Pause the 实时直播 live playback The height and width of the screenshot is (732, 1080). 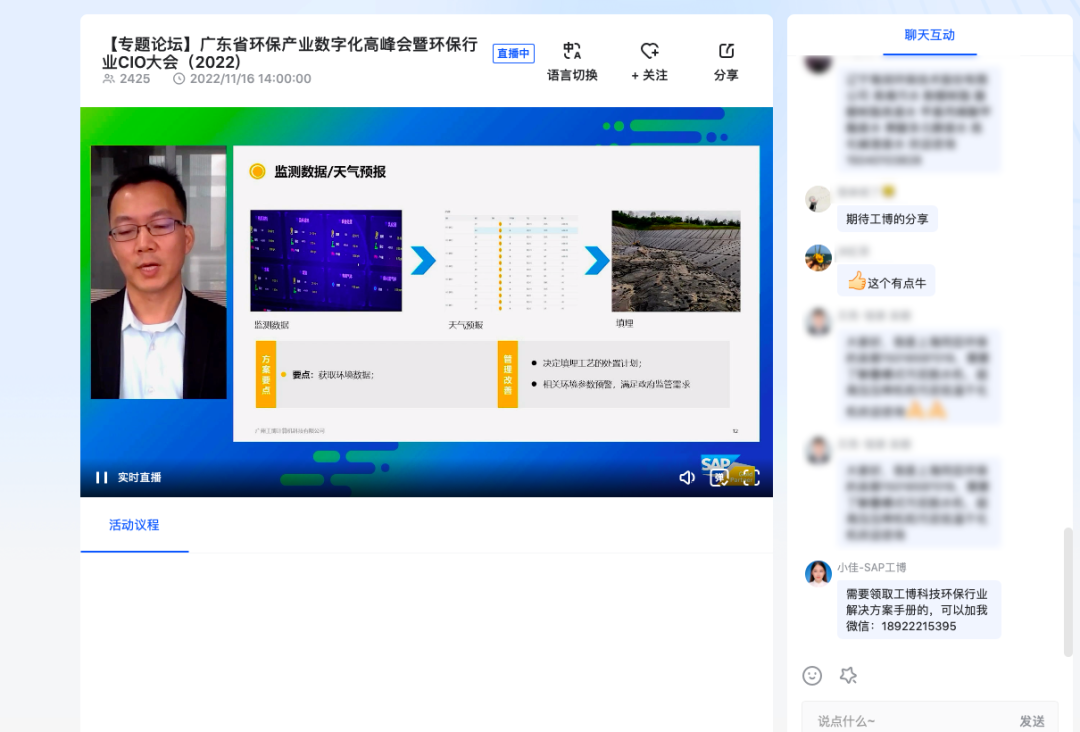[x=100, y=477]
